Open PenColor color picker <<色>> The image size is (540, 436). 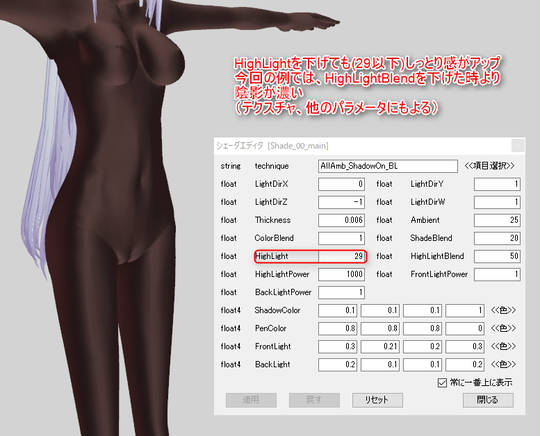pos(503,328)
